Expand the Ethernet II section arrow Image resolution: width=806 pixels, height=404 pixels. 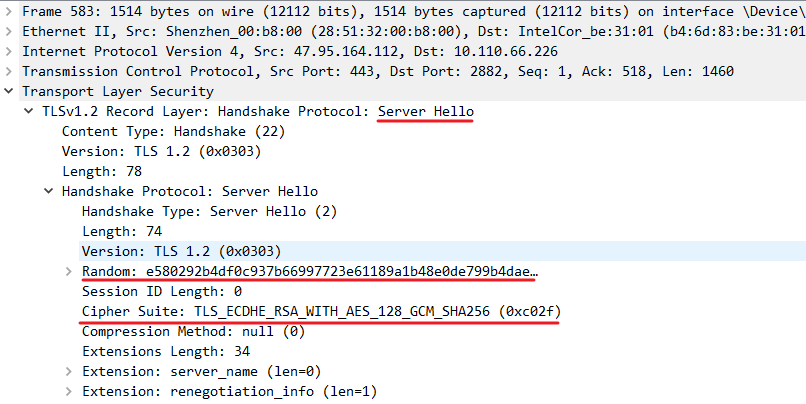pos(9,31)
